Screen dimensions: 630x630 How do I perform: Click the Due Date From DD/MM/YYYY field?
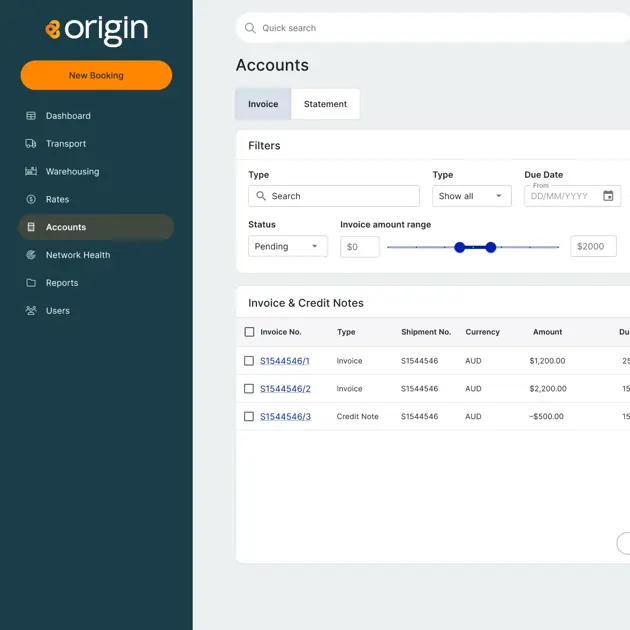(572, 196)
